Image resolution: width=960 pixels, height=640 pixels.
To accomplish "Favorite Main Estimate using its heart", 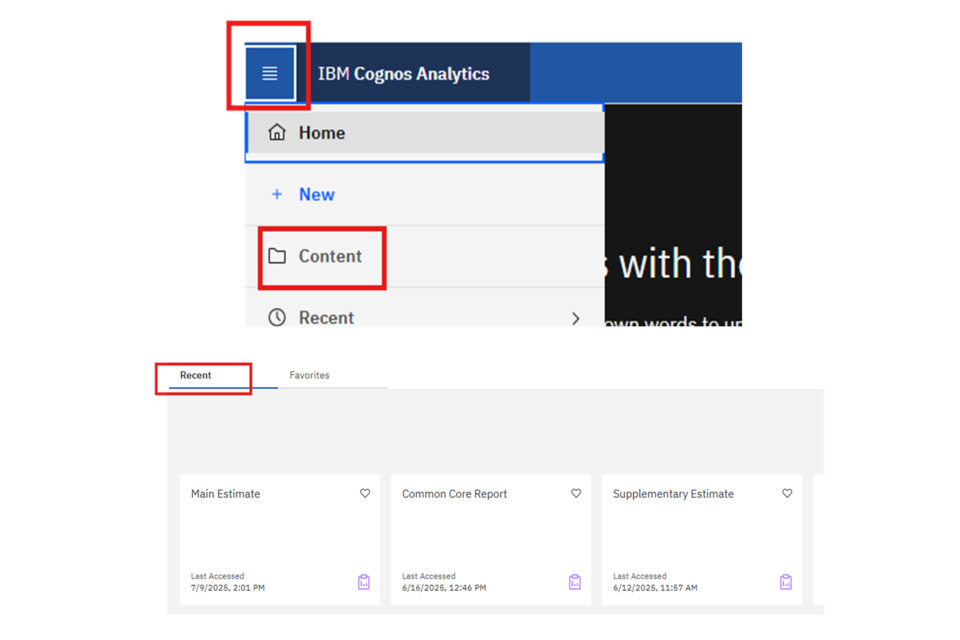I will coord(365,494).
